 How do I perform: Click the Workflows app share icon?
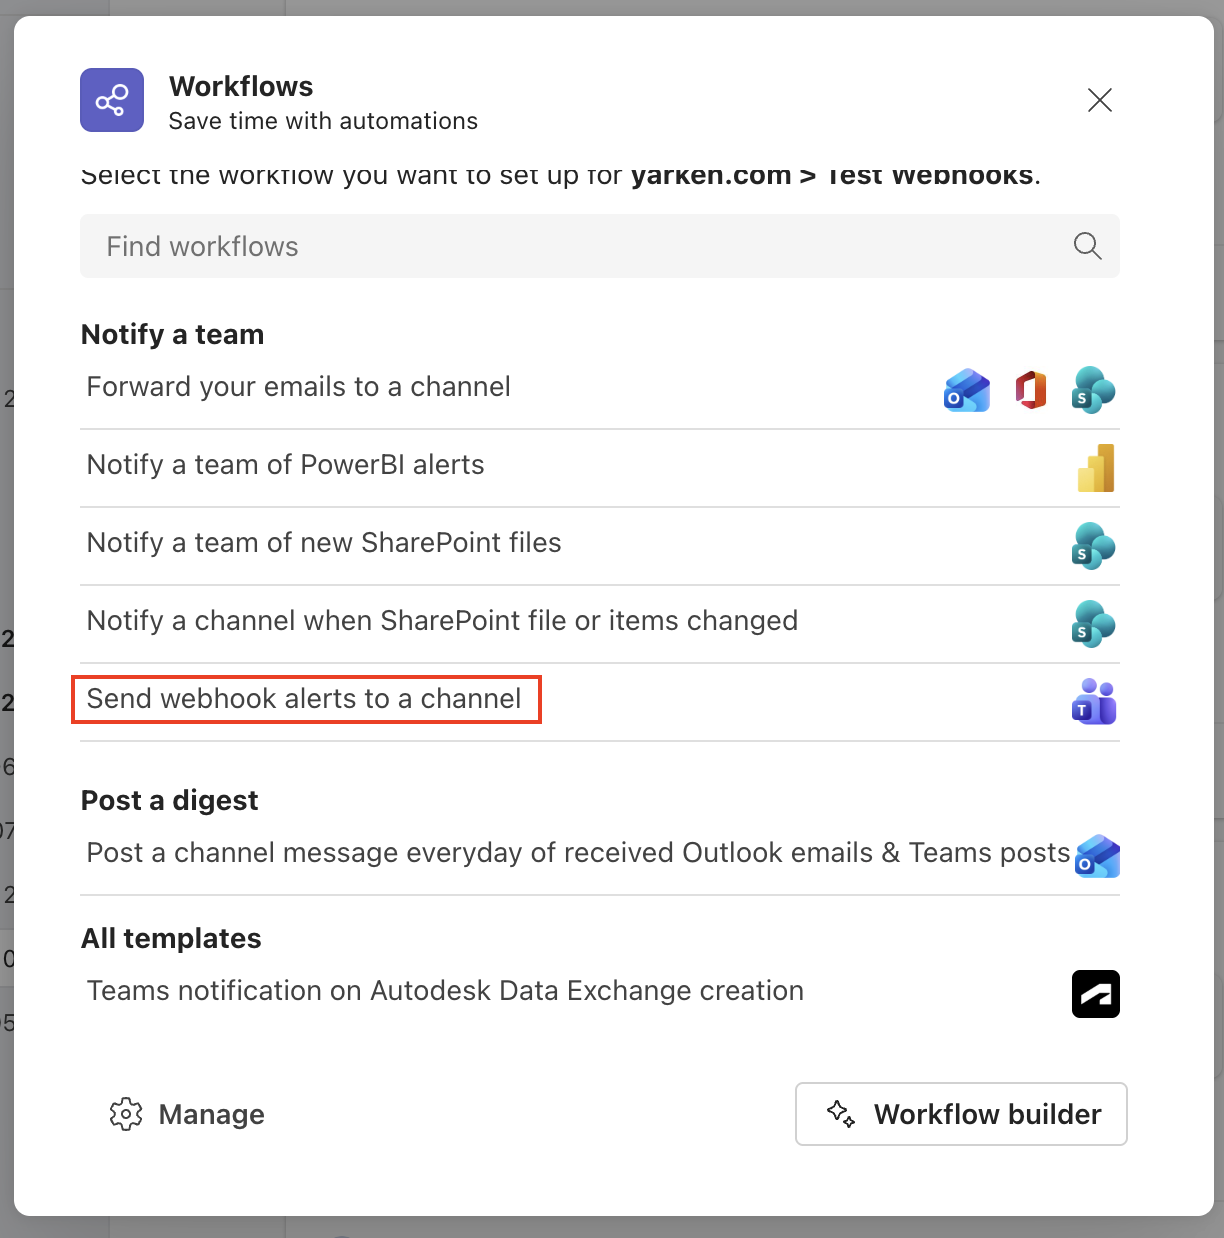coord(112,100)
